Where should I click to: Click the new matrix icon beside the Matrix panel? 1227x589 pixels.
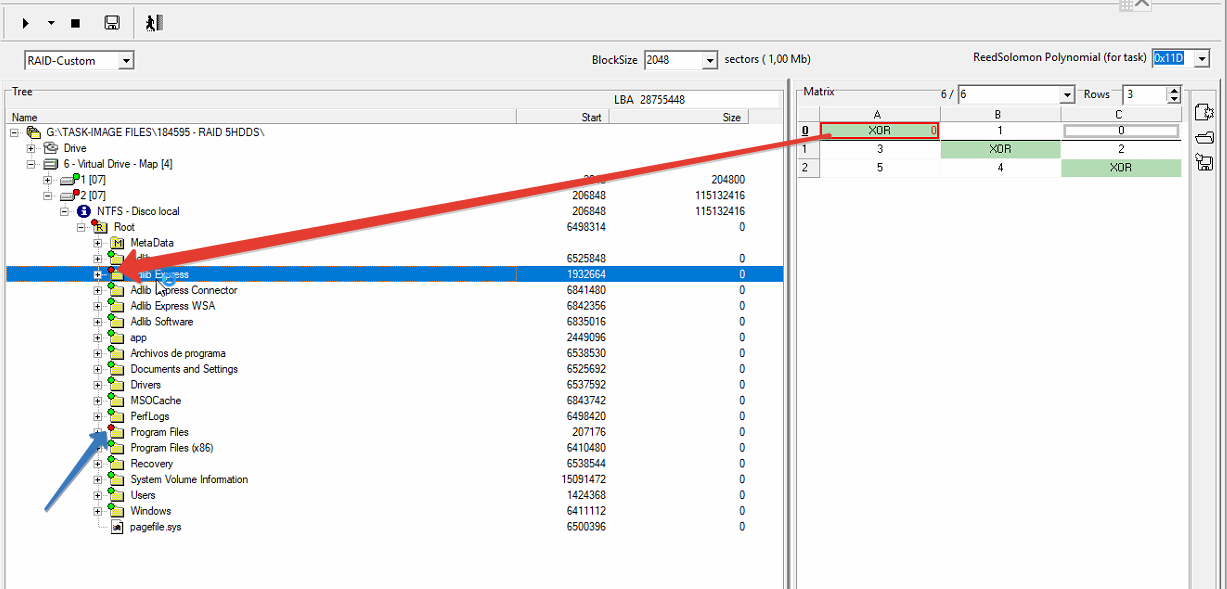pos(1204,112)
